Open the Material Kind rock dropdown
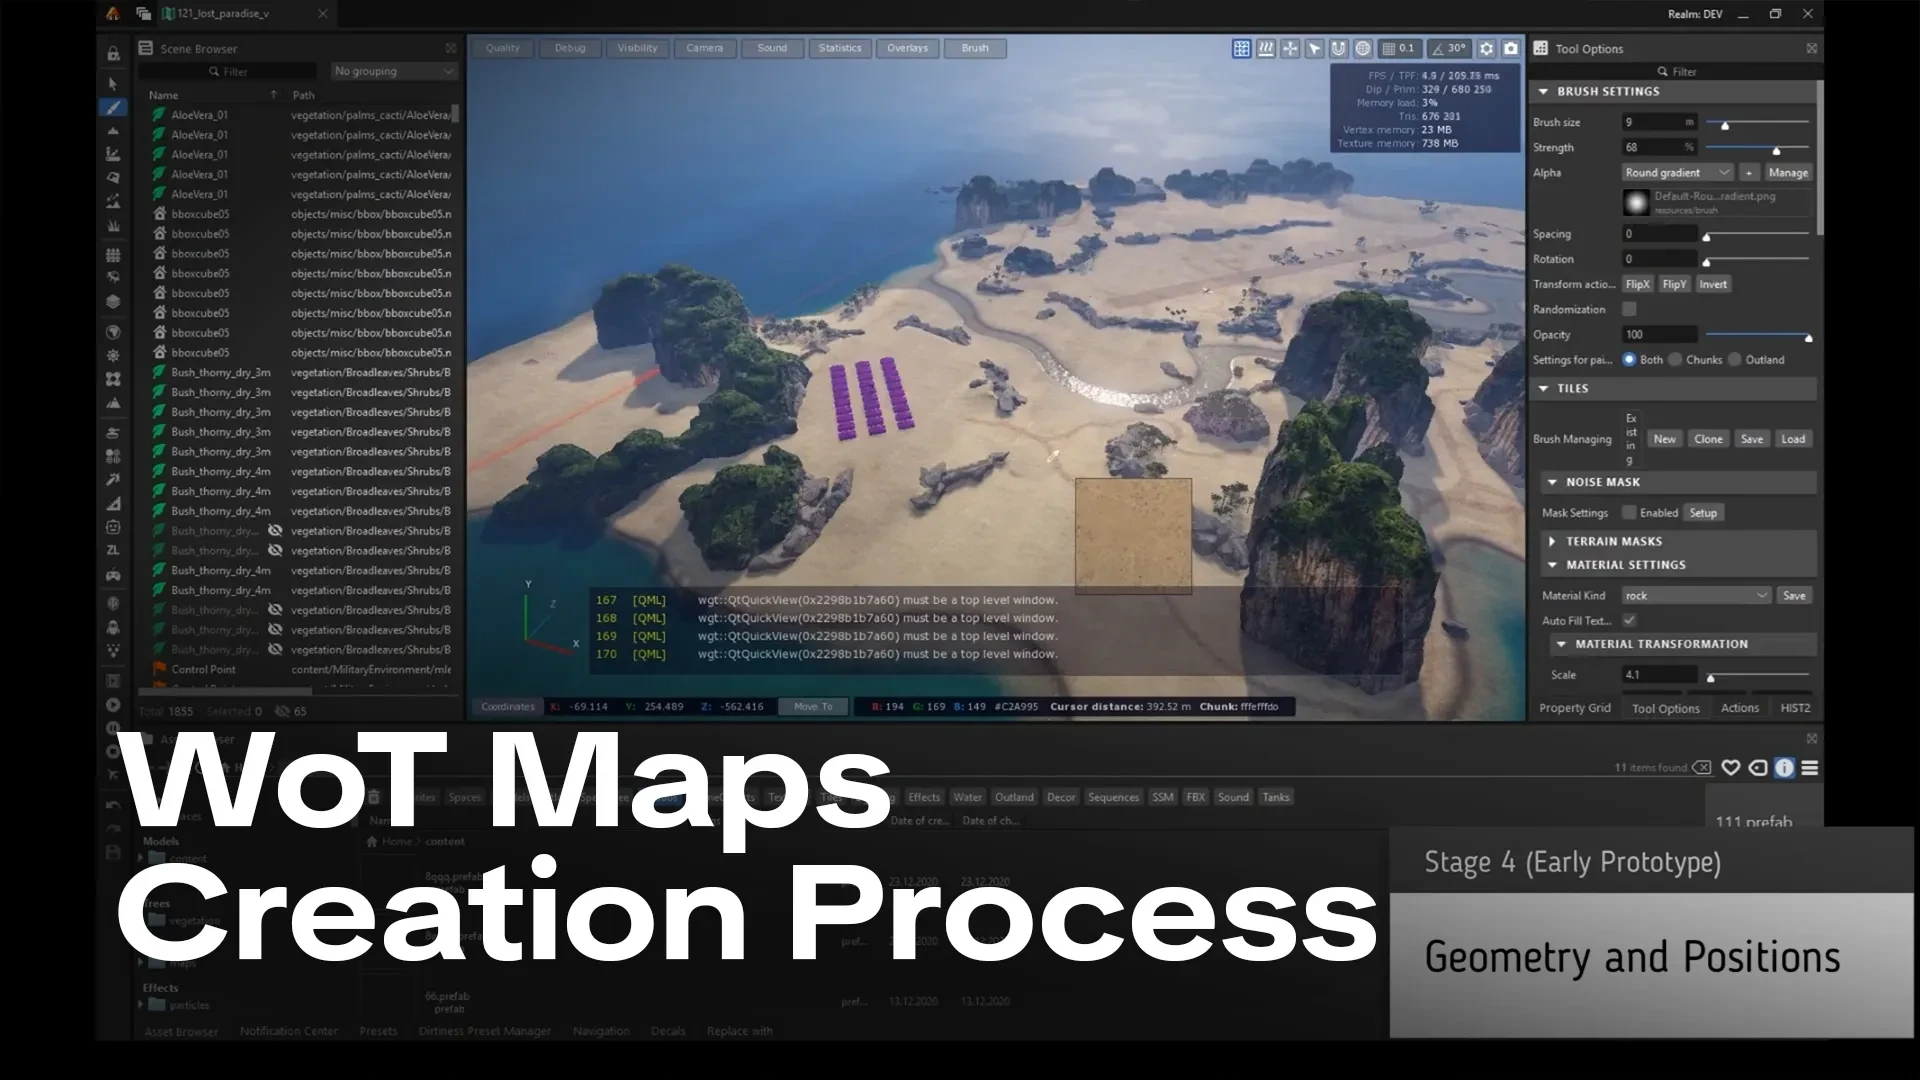Screen dimensions: 1920x1080 [x=1696, y=596]
